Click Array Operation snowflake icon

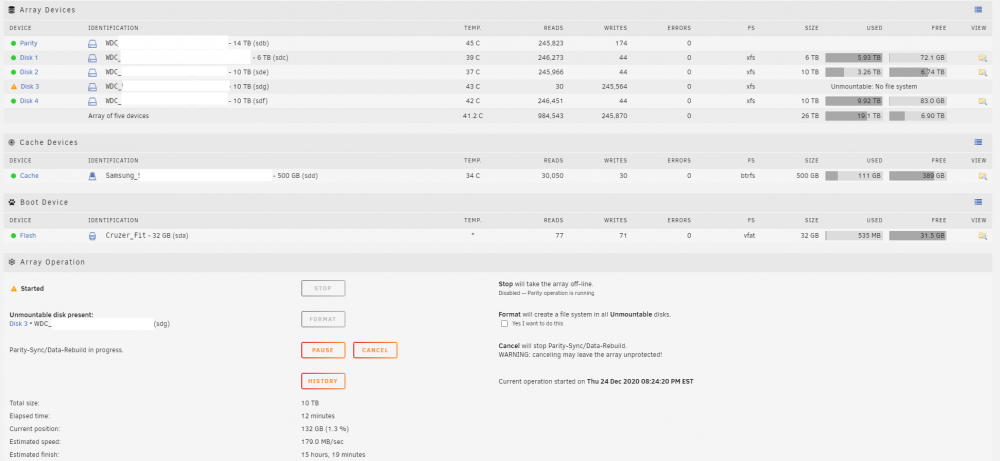pos(11,262)
